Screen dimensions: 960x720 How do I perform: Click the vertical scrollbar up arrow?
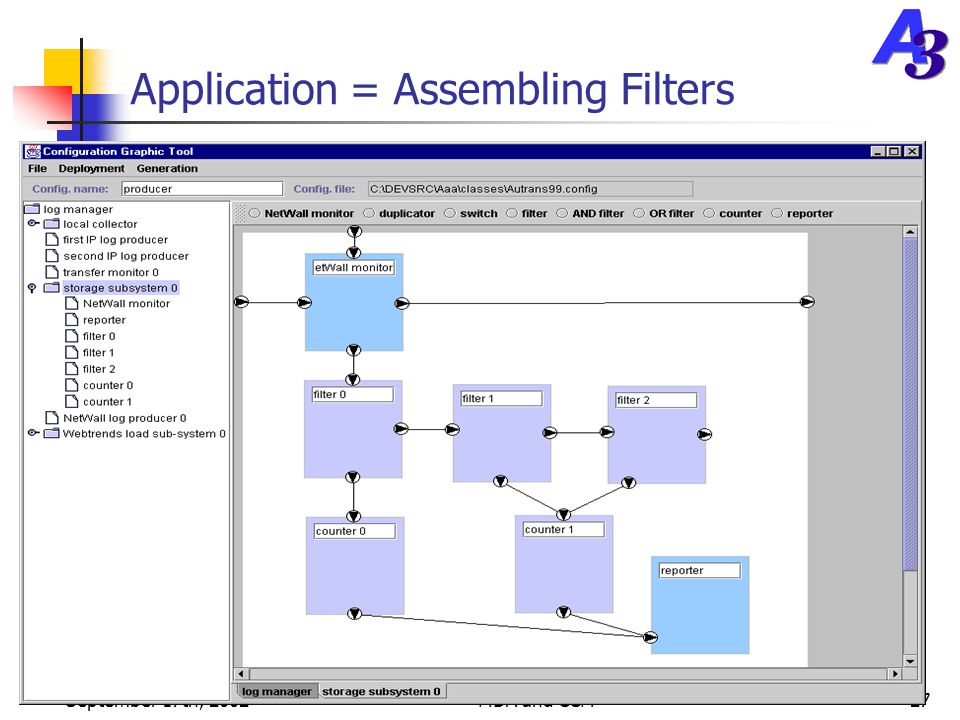(910, 232)
